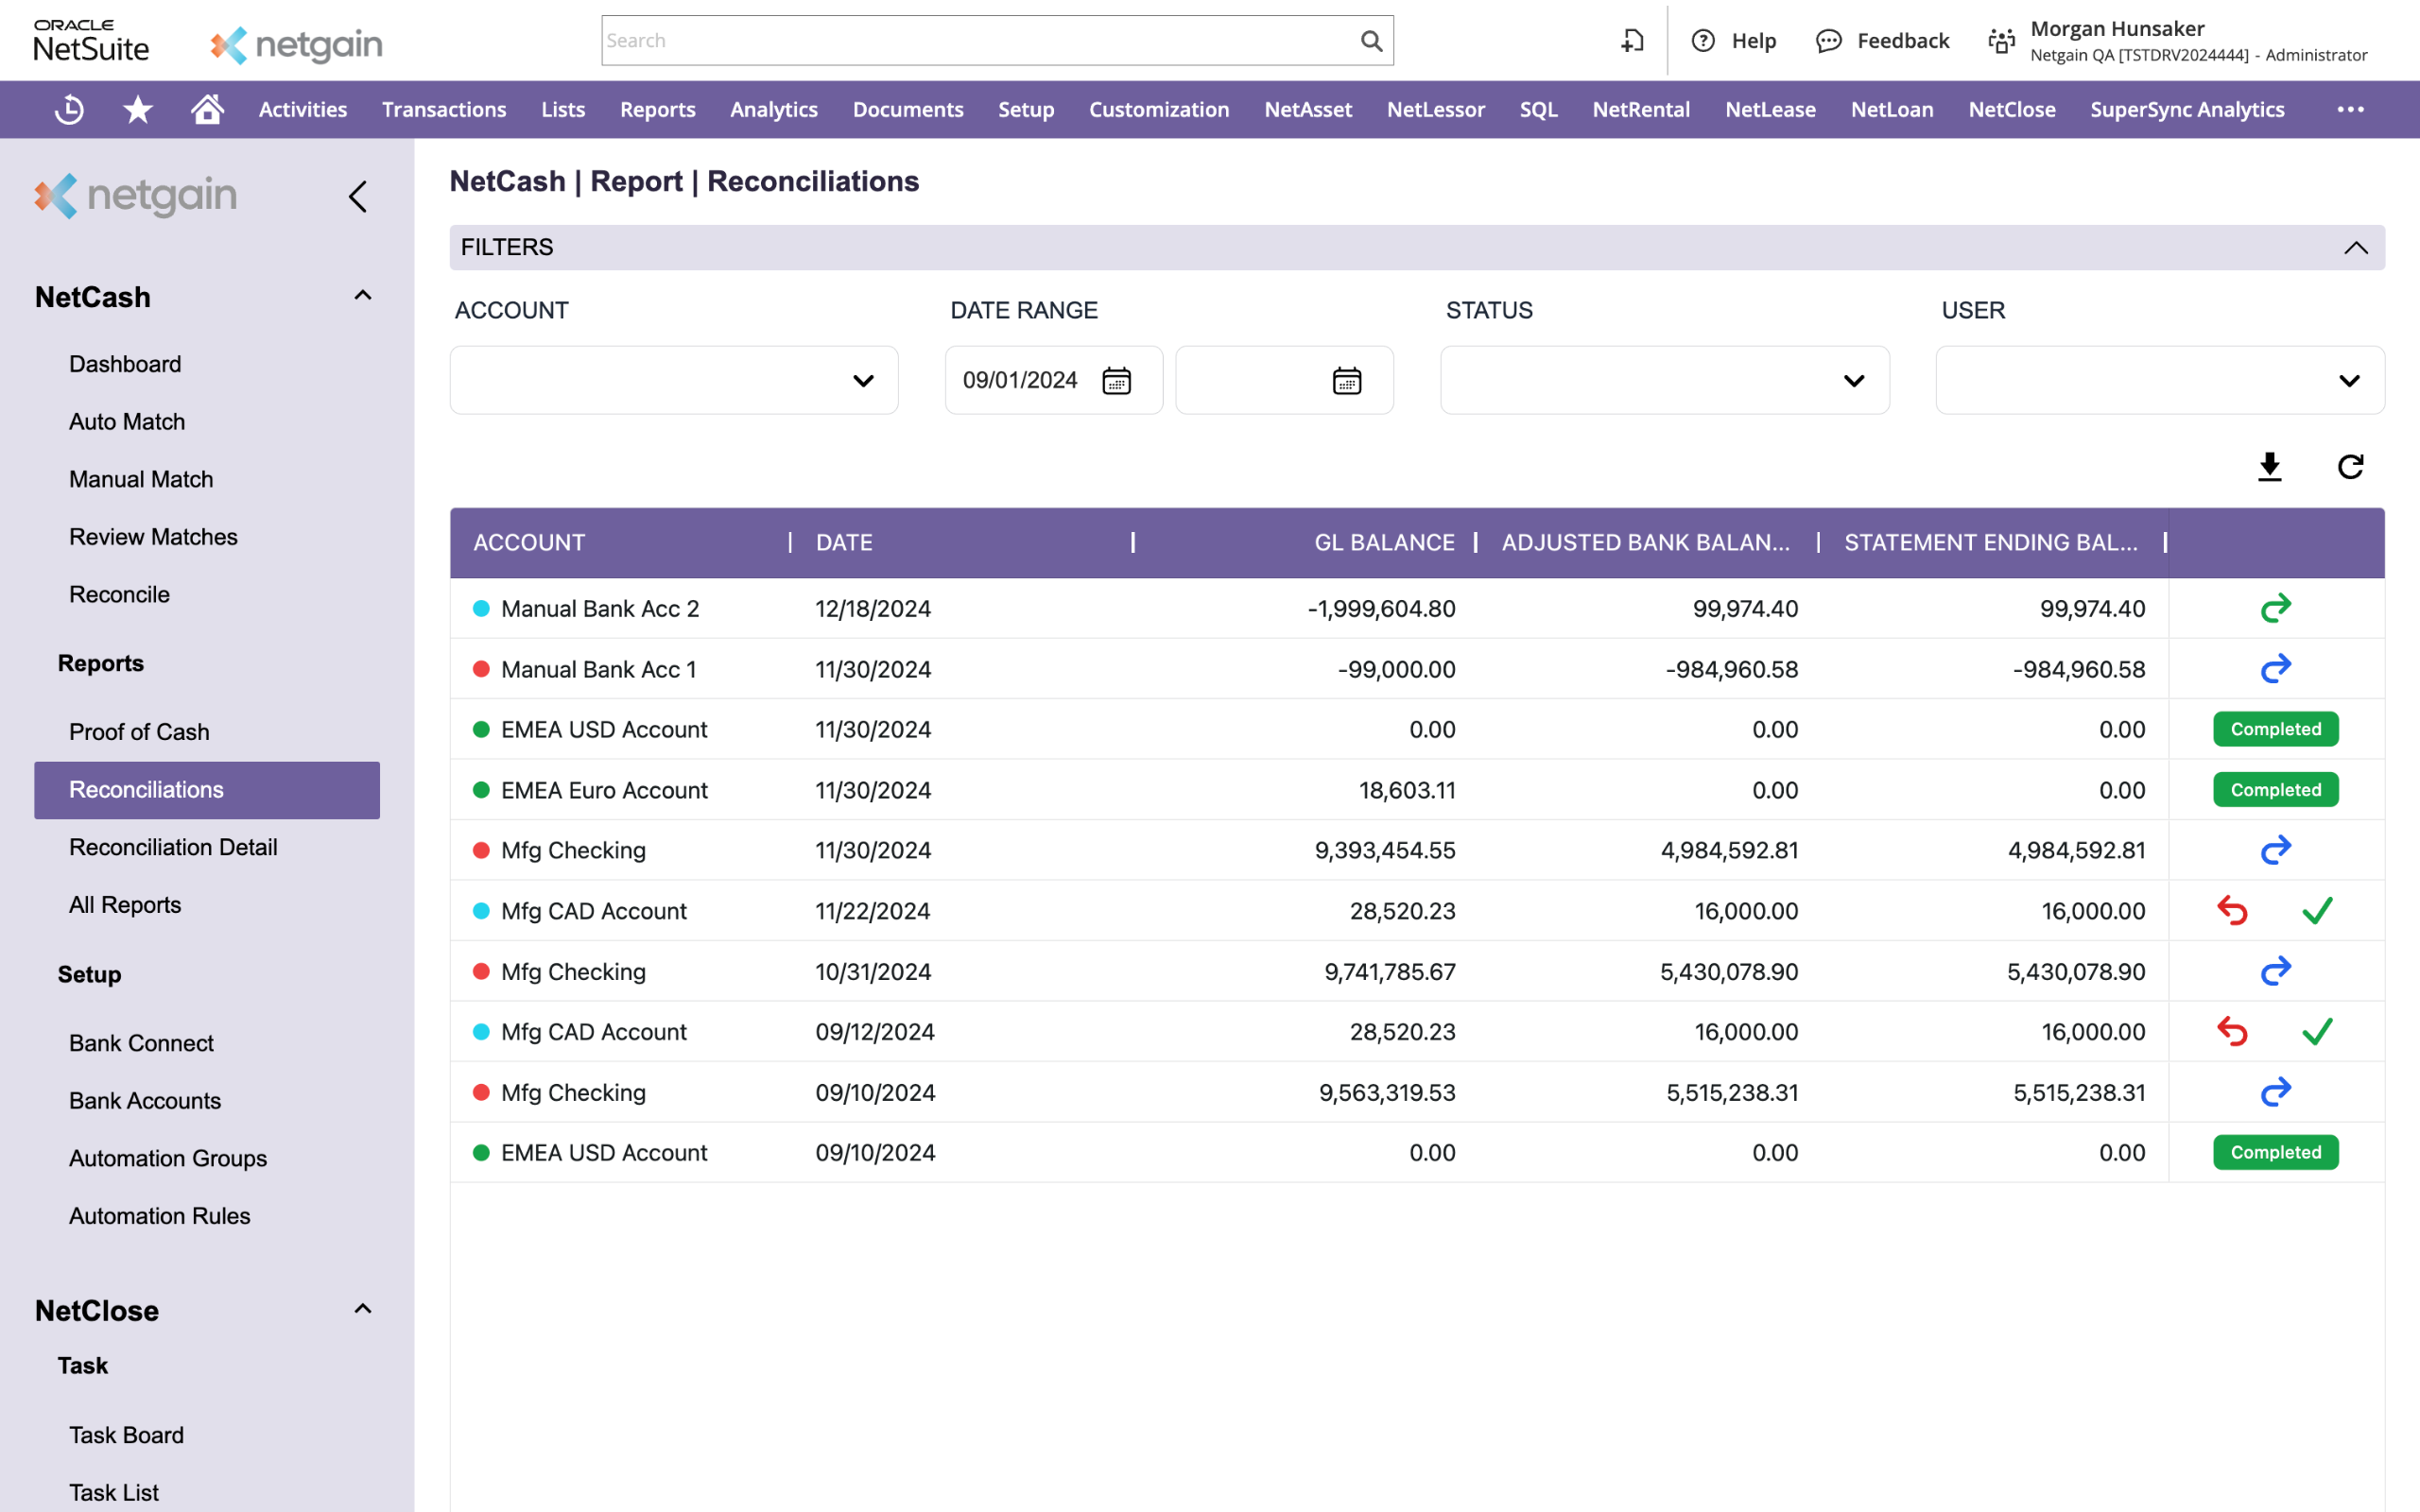Click green checkmark for Mfg CAD Account 09/12/2024

click(2317, 1031)
